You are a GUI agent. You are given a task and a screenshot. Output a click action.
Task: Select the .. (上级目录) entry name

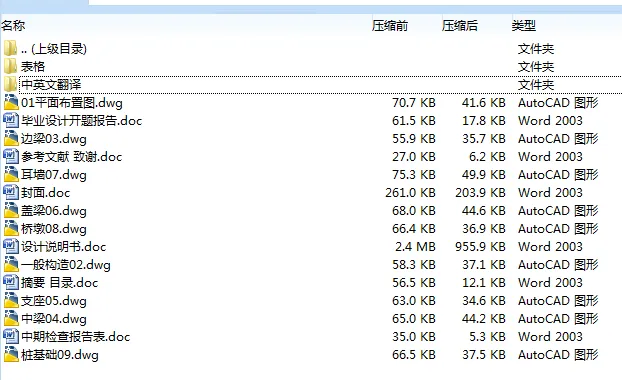pyautogui.click(x=54, y=49)
